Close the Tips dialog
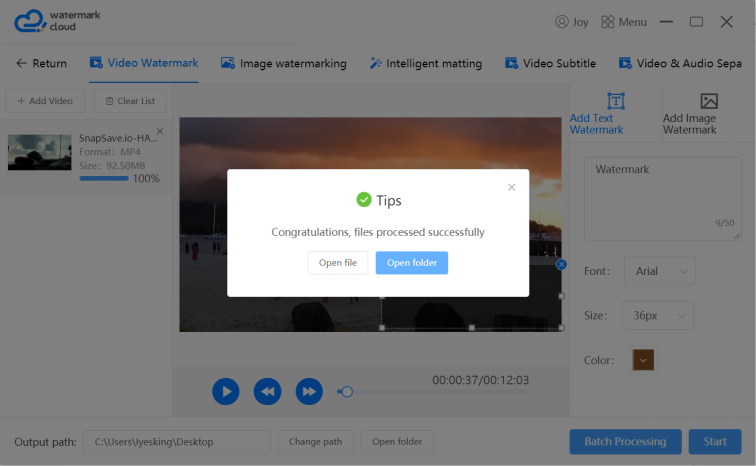The height and width of the screenshot is (466, 756). (512, 187)
